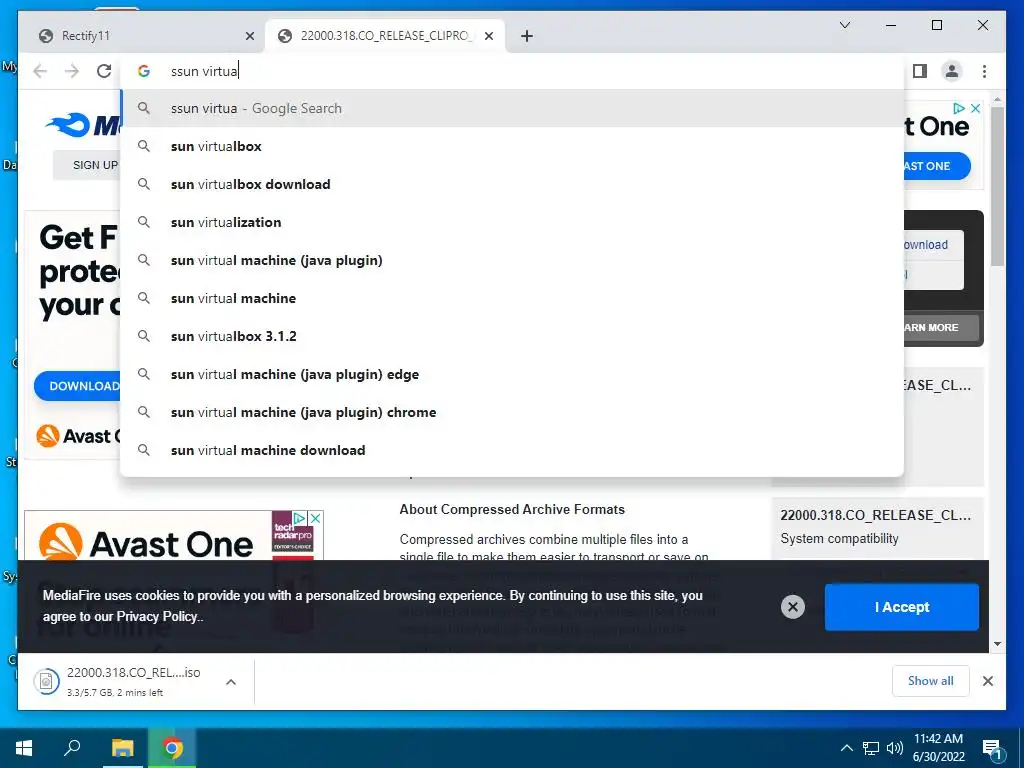Open the tab search chevron

click(x=844, y=25)
